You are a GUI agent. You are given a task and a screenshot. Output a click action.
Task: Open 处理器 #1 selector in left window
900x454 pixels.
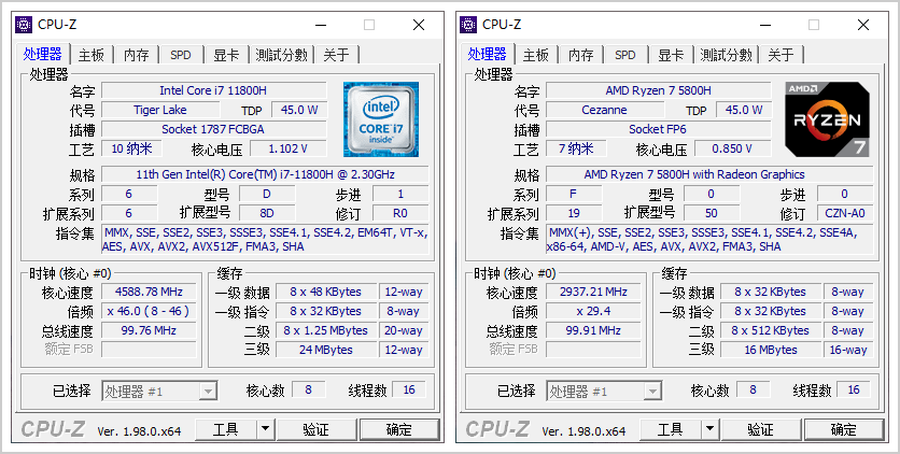click(x=159, y=391)
